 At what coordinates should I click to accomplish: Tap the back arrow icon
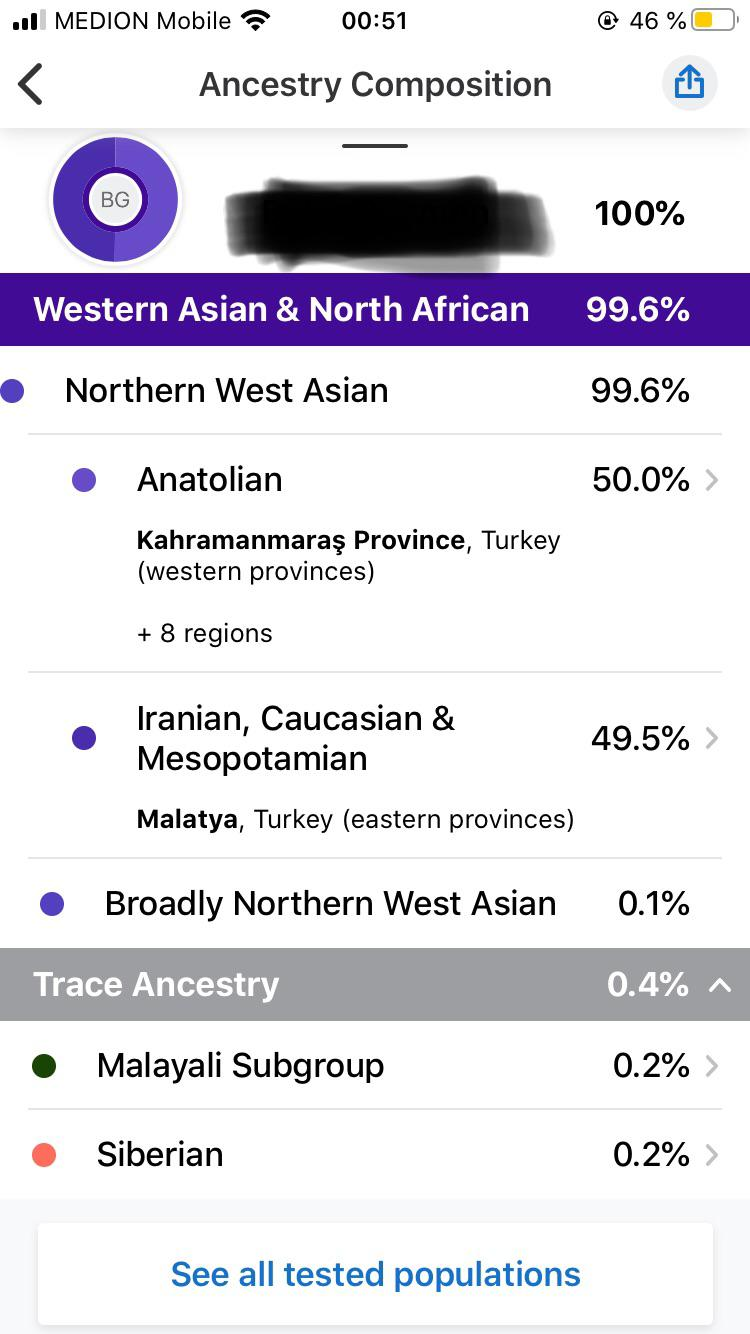tap(31, 84)
